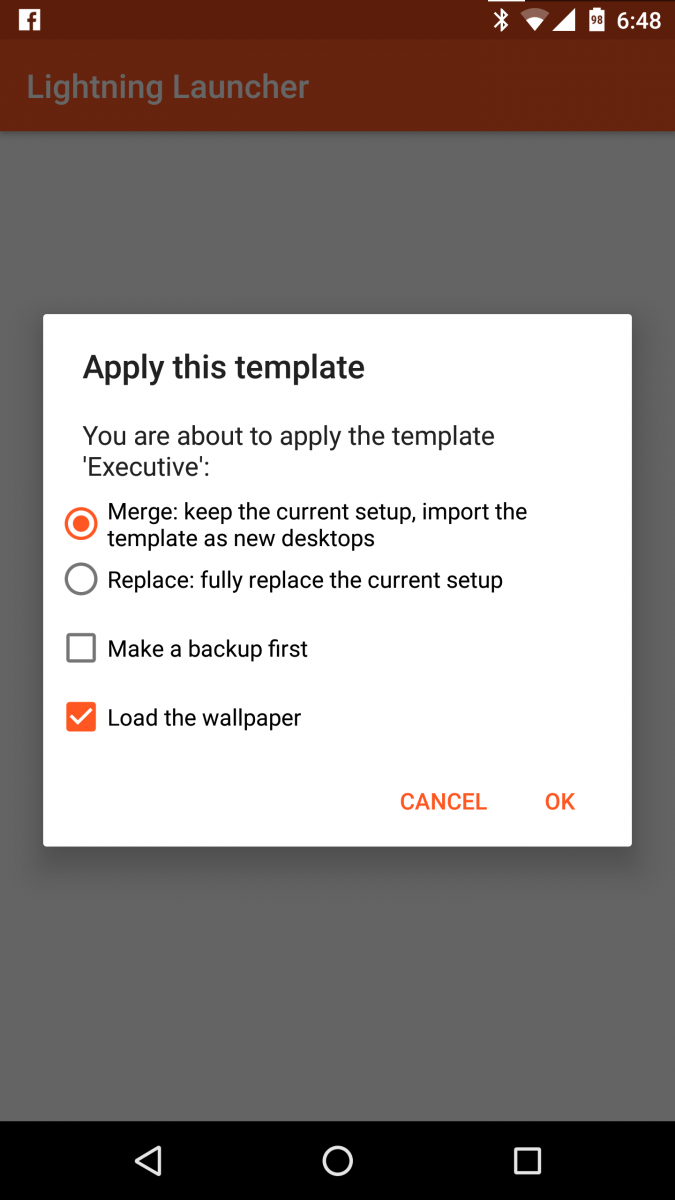
Task: Select the Replace current setup radio option
Action: (x=81, y=580)
